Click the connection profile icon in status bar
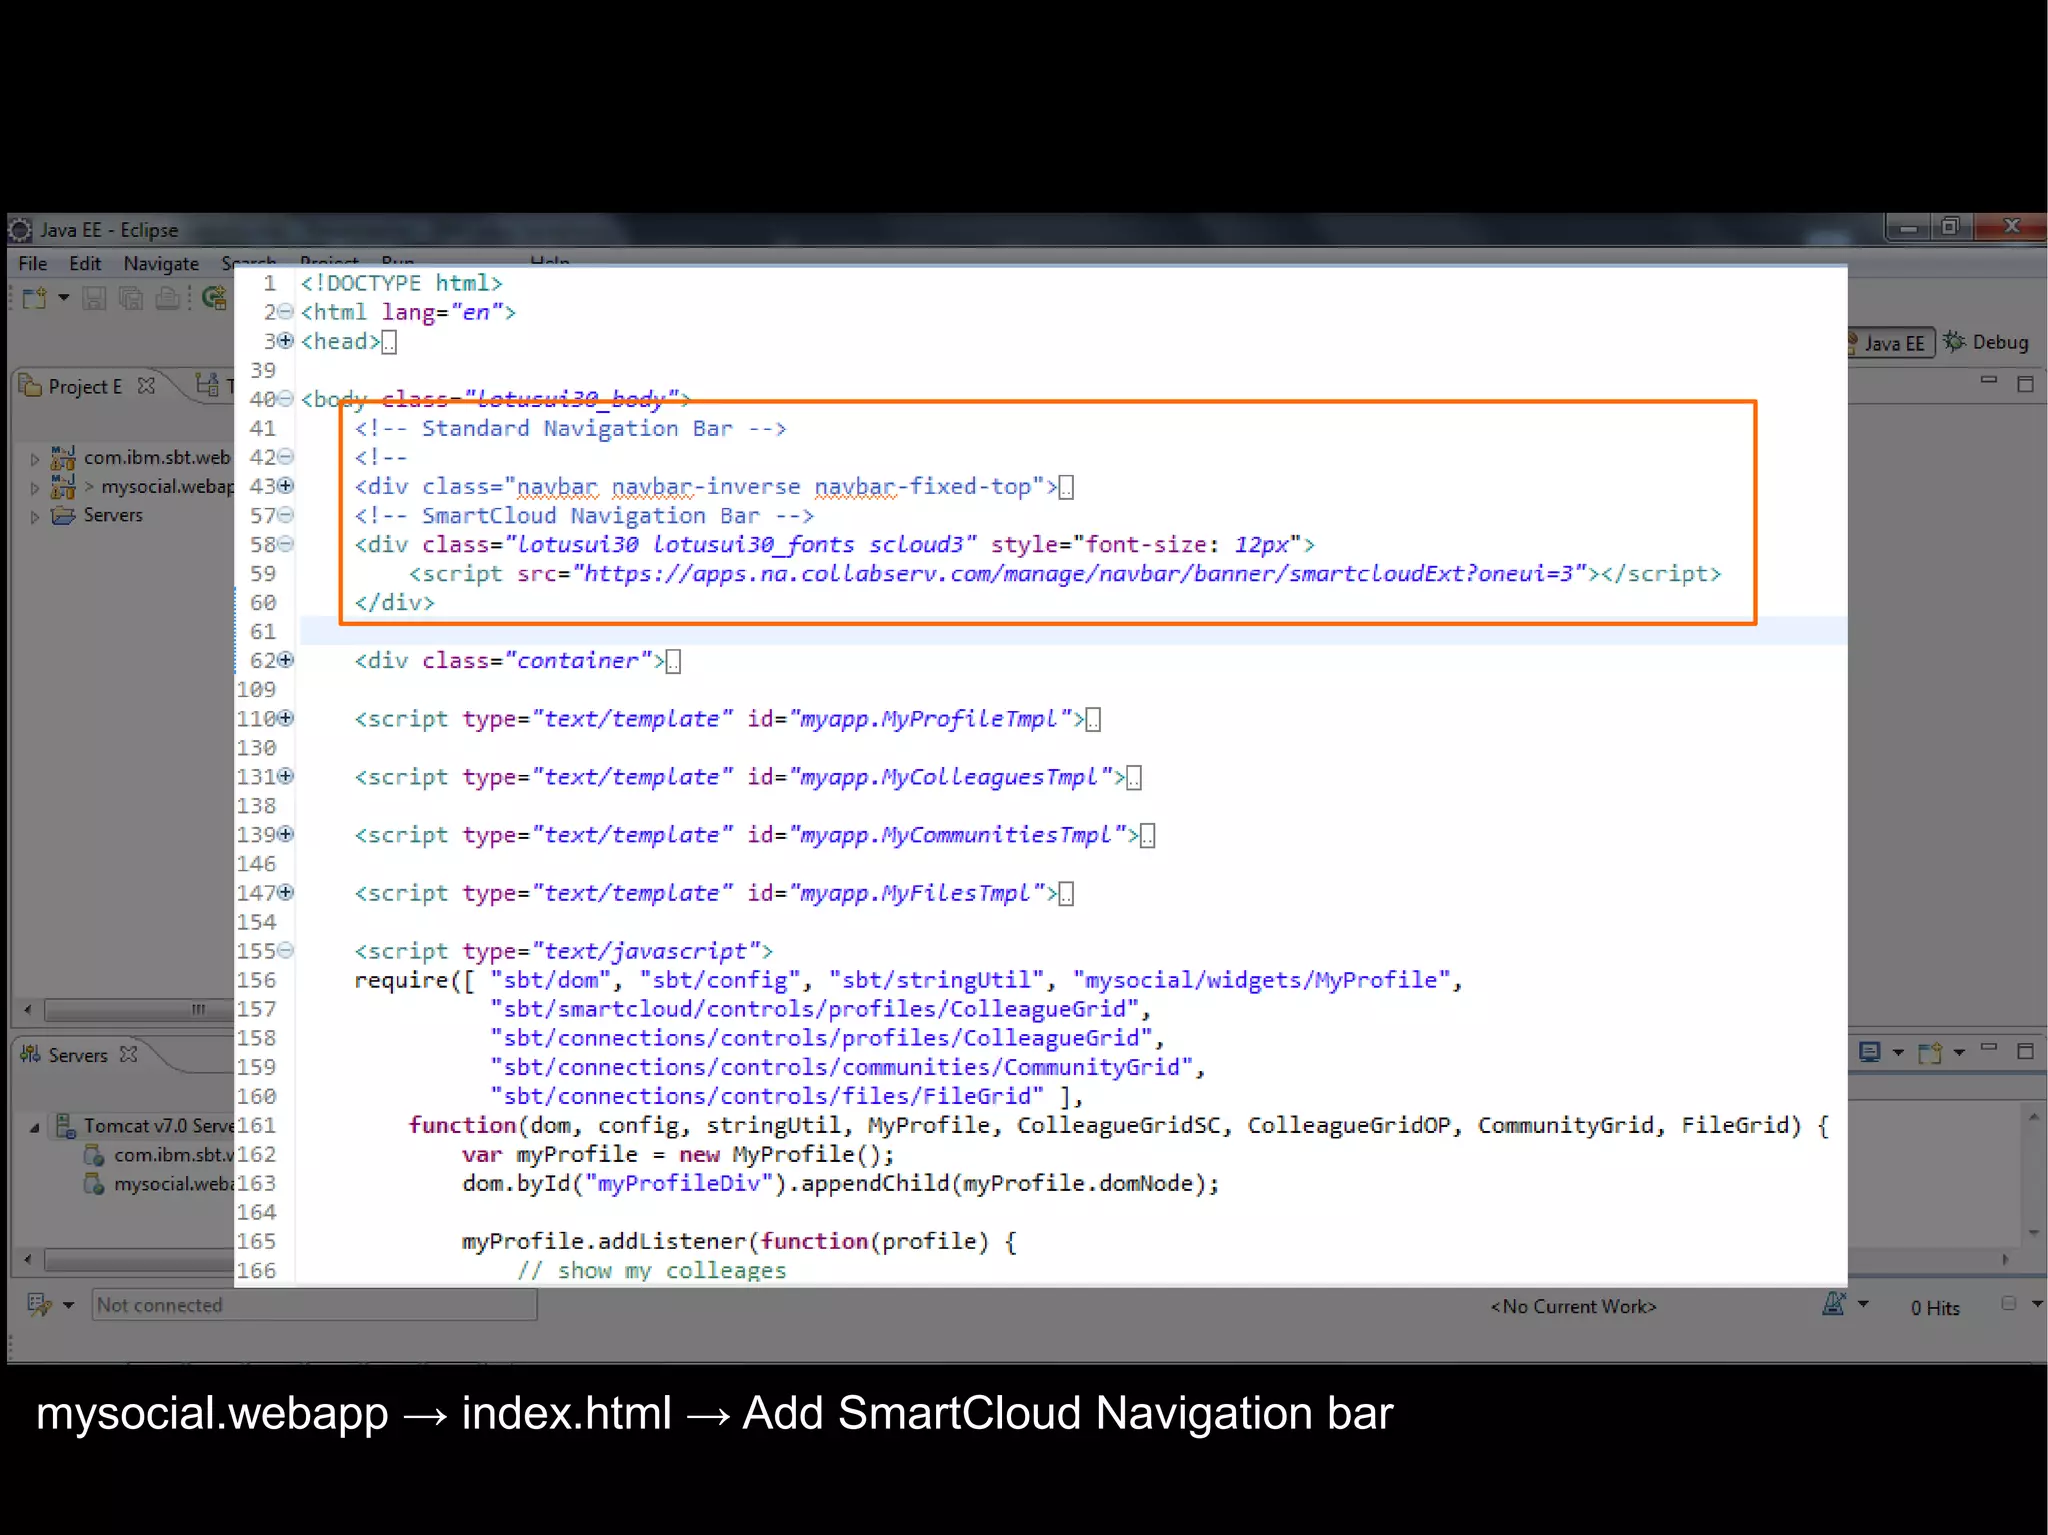Viewport: 2048px width, 1535px height. click(x=39, y=1305)
